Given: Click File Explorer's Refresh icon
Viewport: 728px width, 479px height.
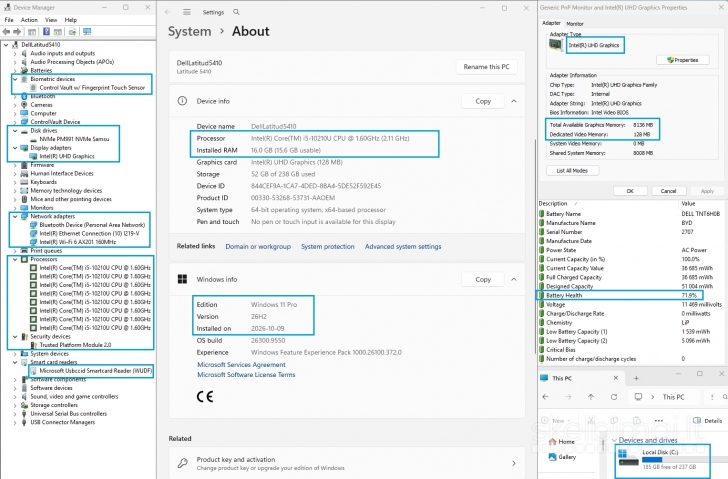Looking at the screenshot, I should pyautogui.click(x=614, y=397).
